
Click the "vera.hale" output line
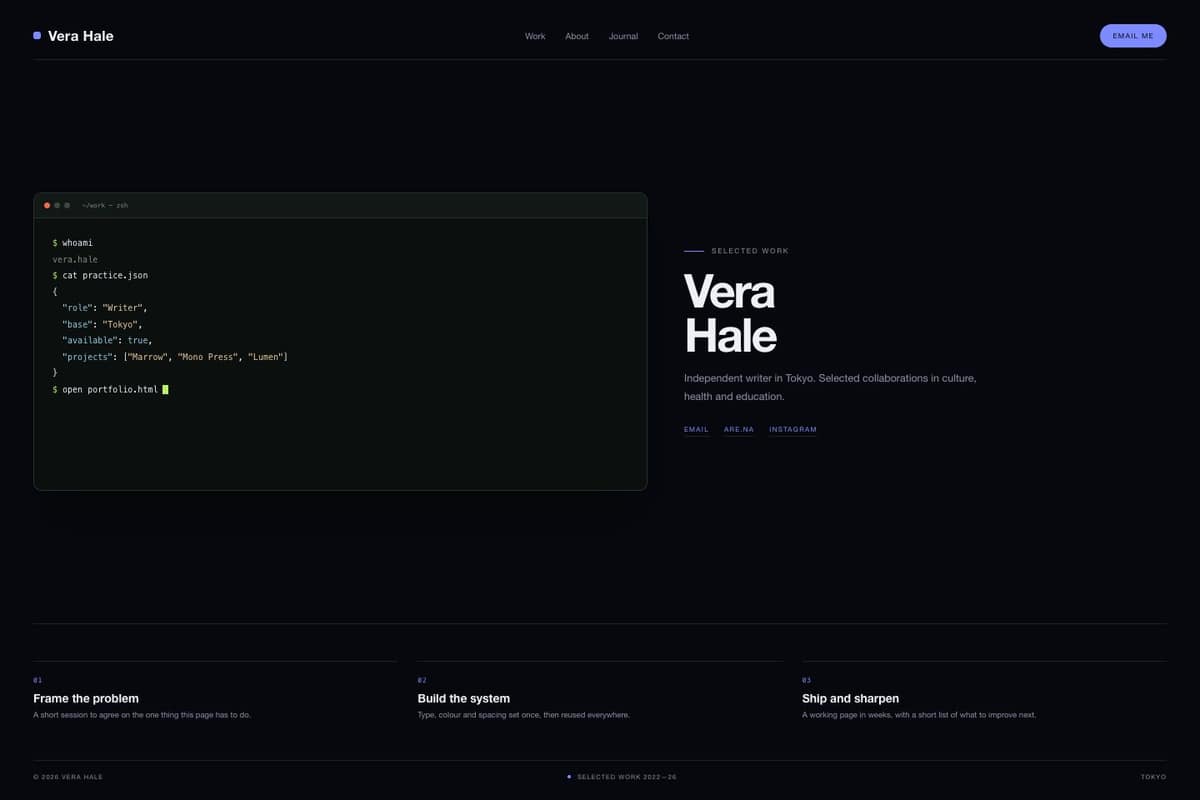pos(75,259)
